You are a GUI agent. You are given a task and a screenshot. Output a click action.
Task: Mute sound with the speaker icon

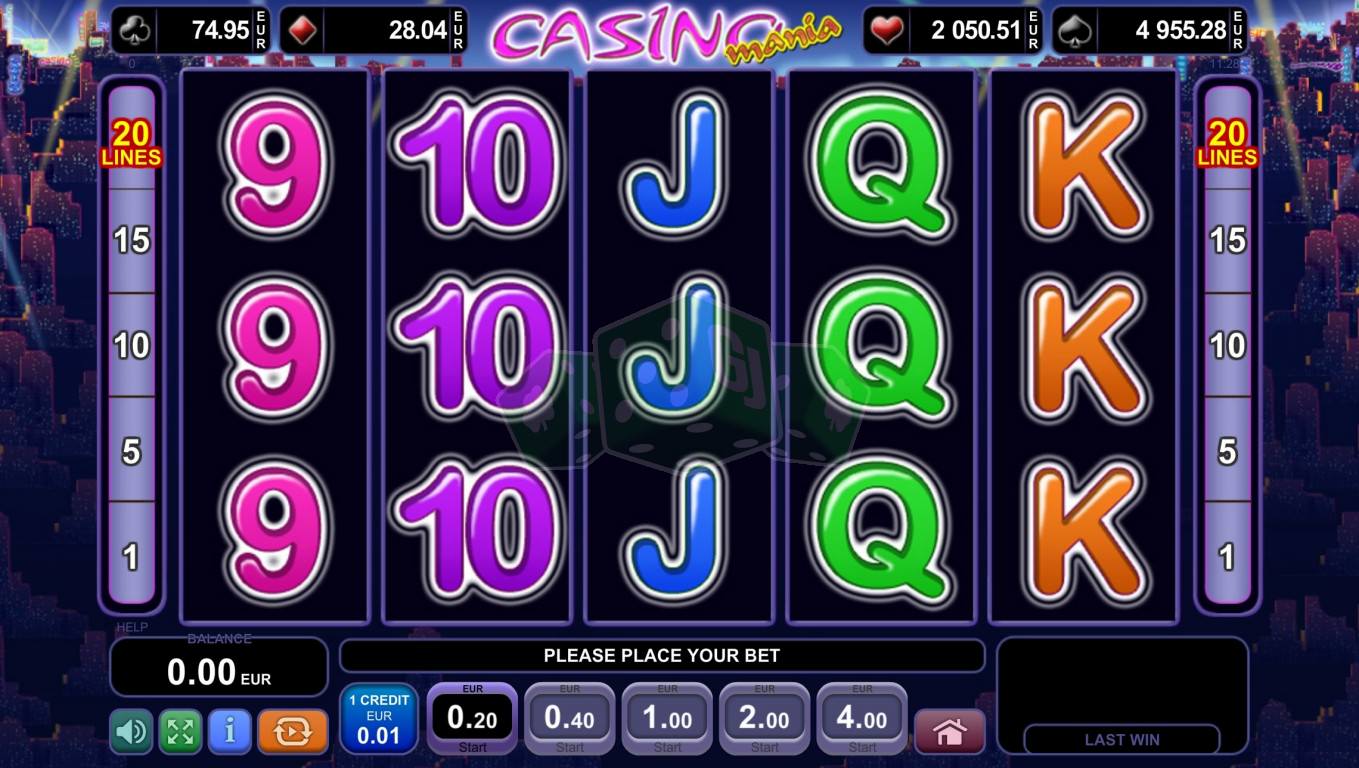131,732
